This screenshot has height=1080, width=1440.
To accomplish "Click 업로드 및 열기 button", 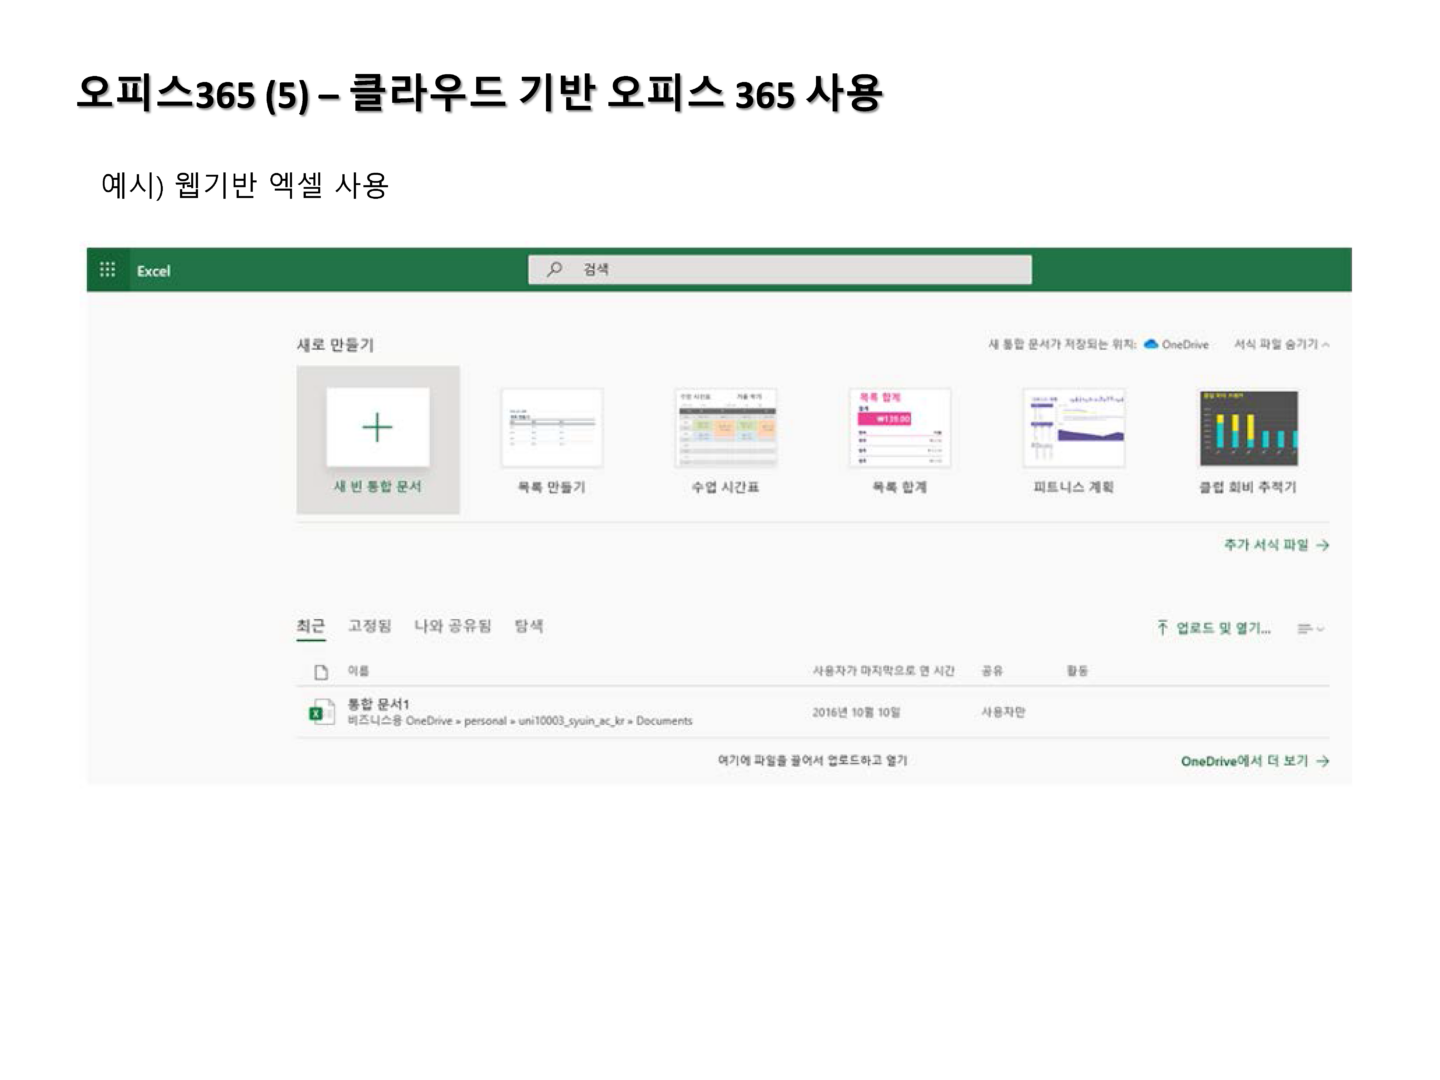I will 1214,628.
